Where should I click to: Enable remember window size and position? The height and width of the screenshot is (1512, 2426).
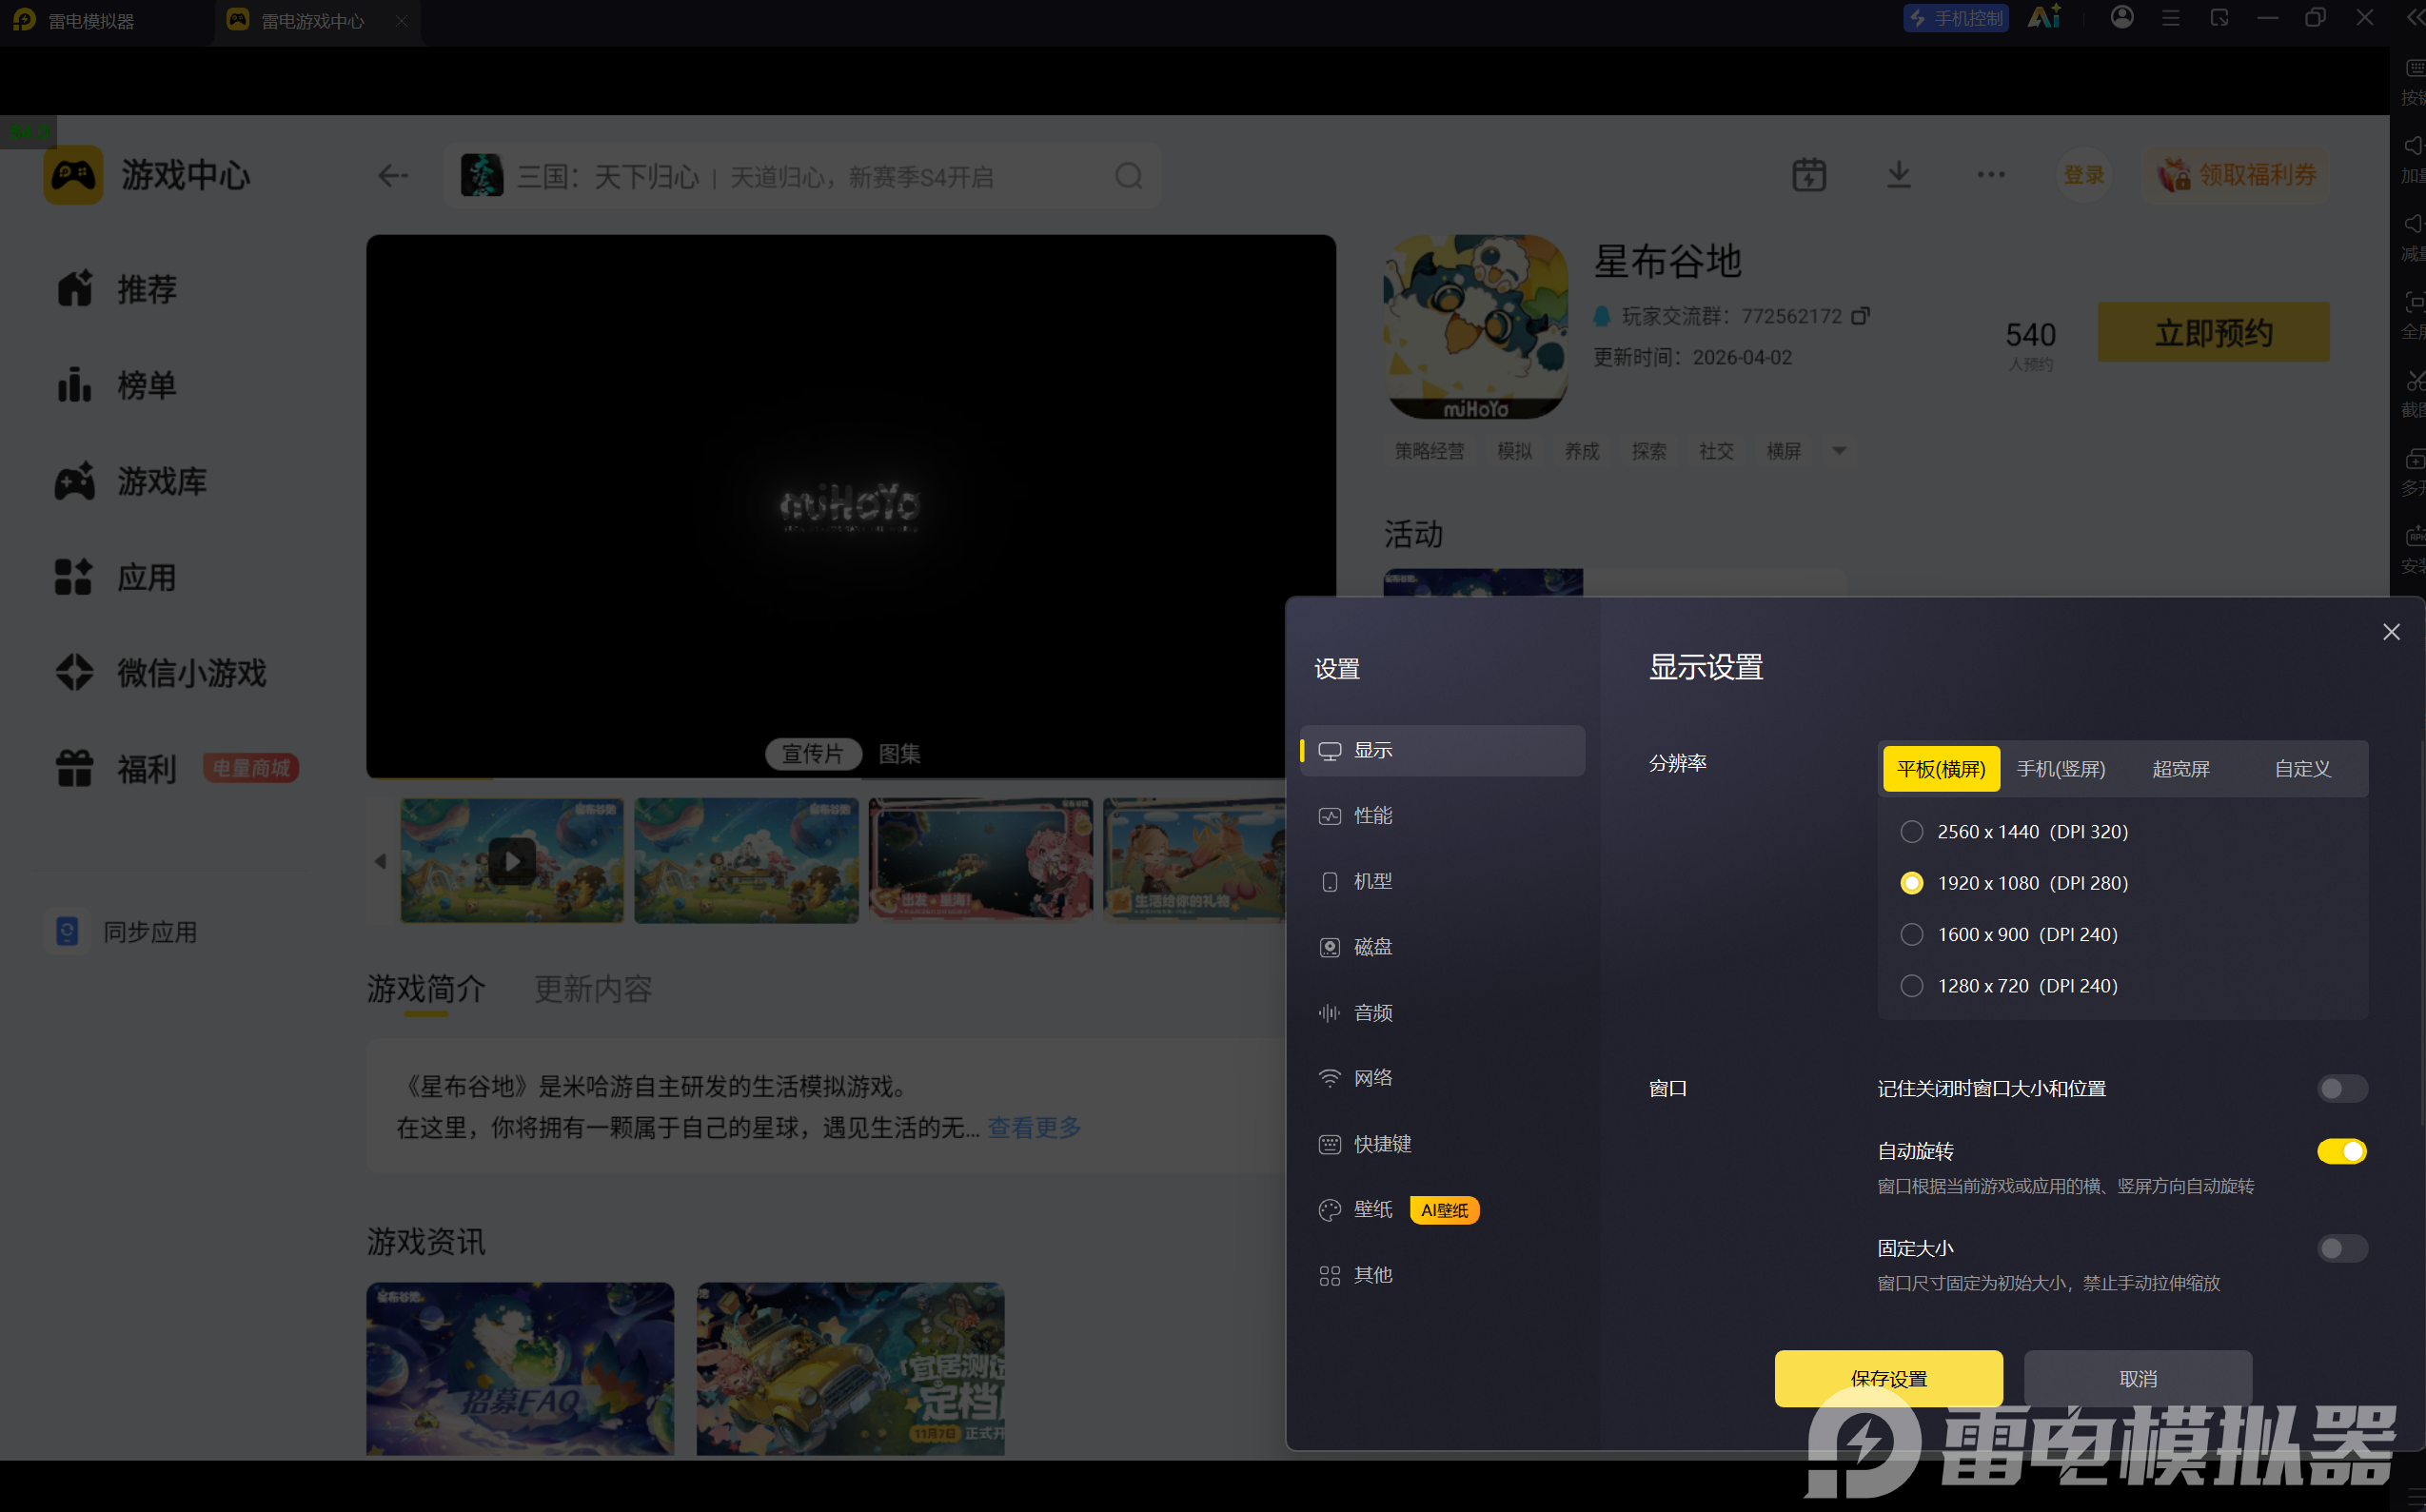[2341, 1088]
